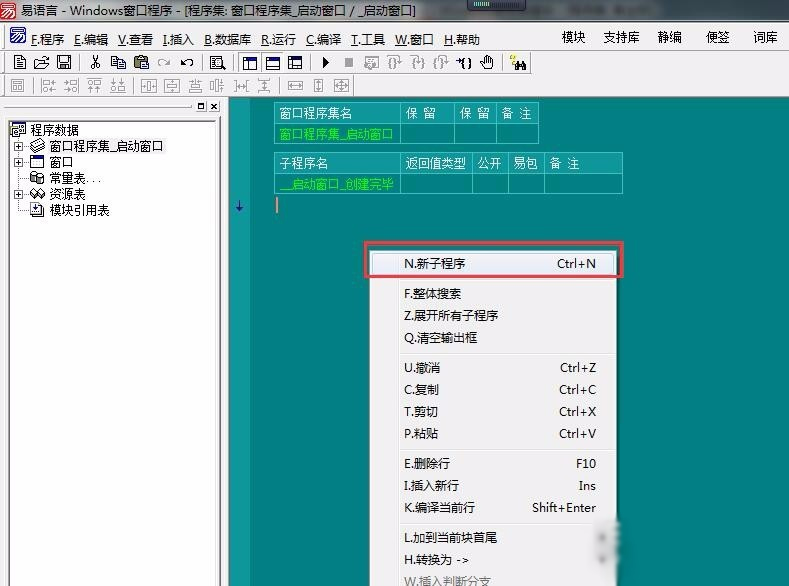Image resolution: width=789 pixels, height=586 pixels.
Task: Expand the 窗口程序集_启动窗口 tree node
Action: pyautogui.click(x=19, y=146)
